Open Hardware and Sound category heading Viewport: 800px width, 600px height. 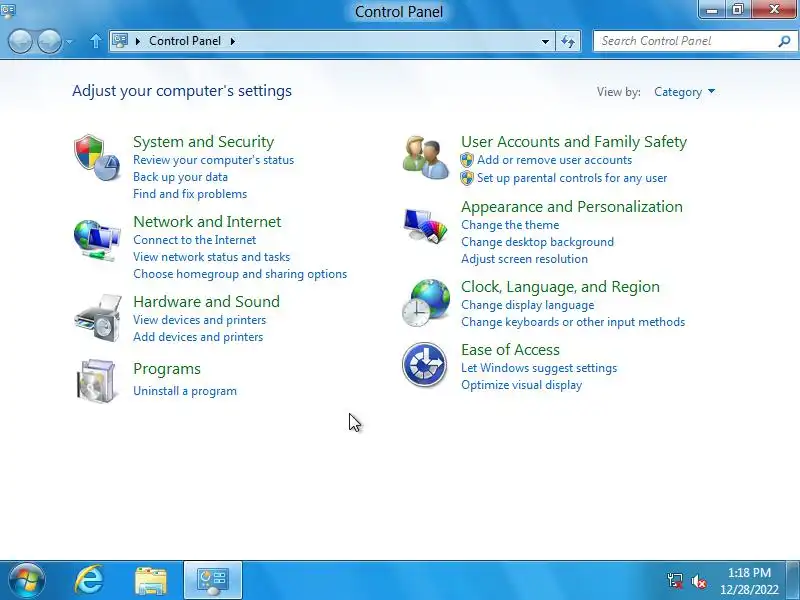tap(207, 302)
